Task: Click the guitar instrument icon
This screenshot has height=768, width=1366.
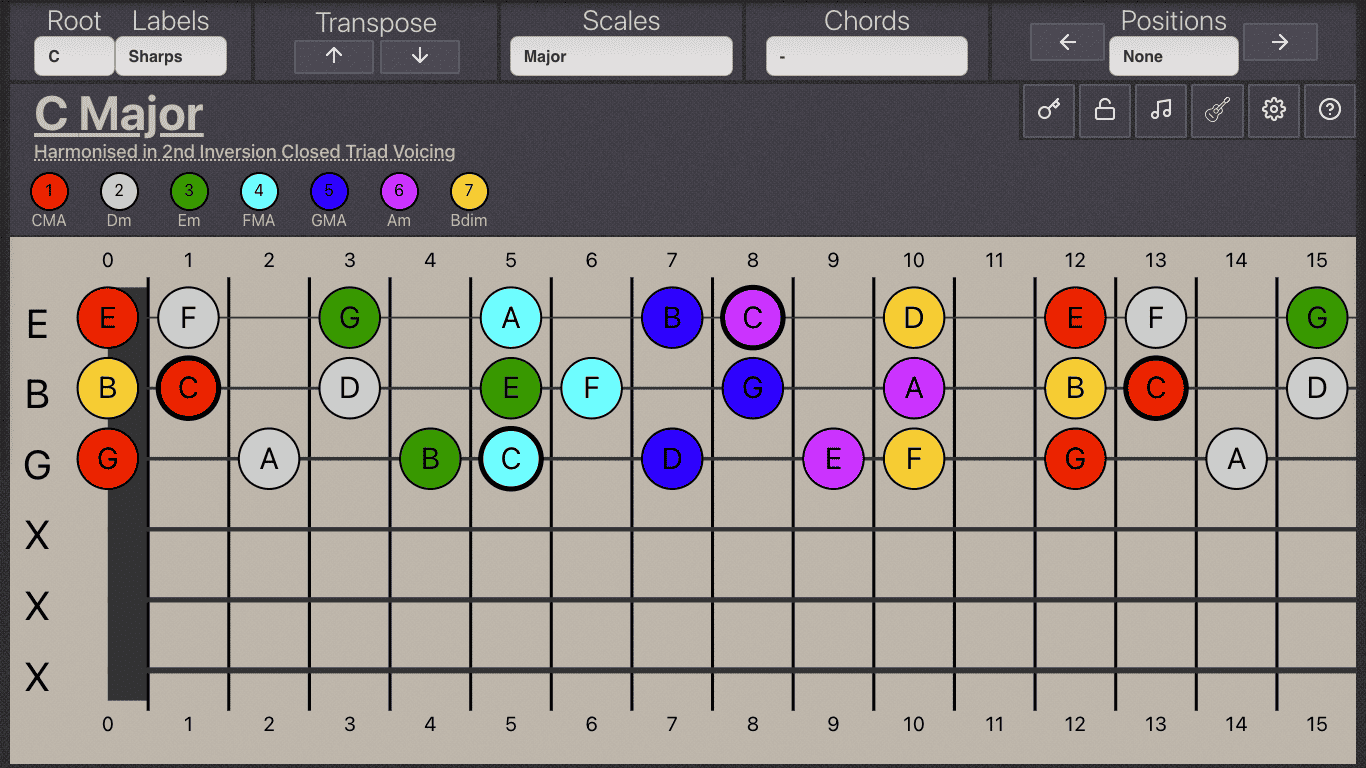Action: 1217,111
